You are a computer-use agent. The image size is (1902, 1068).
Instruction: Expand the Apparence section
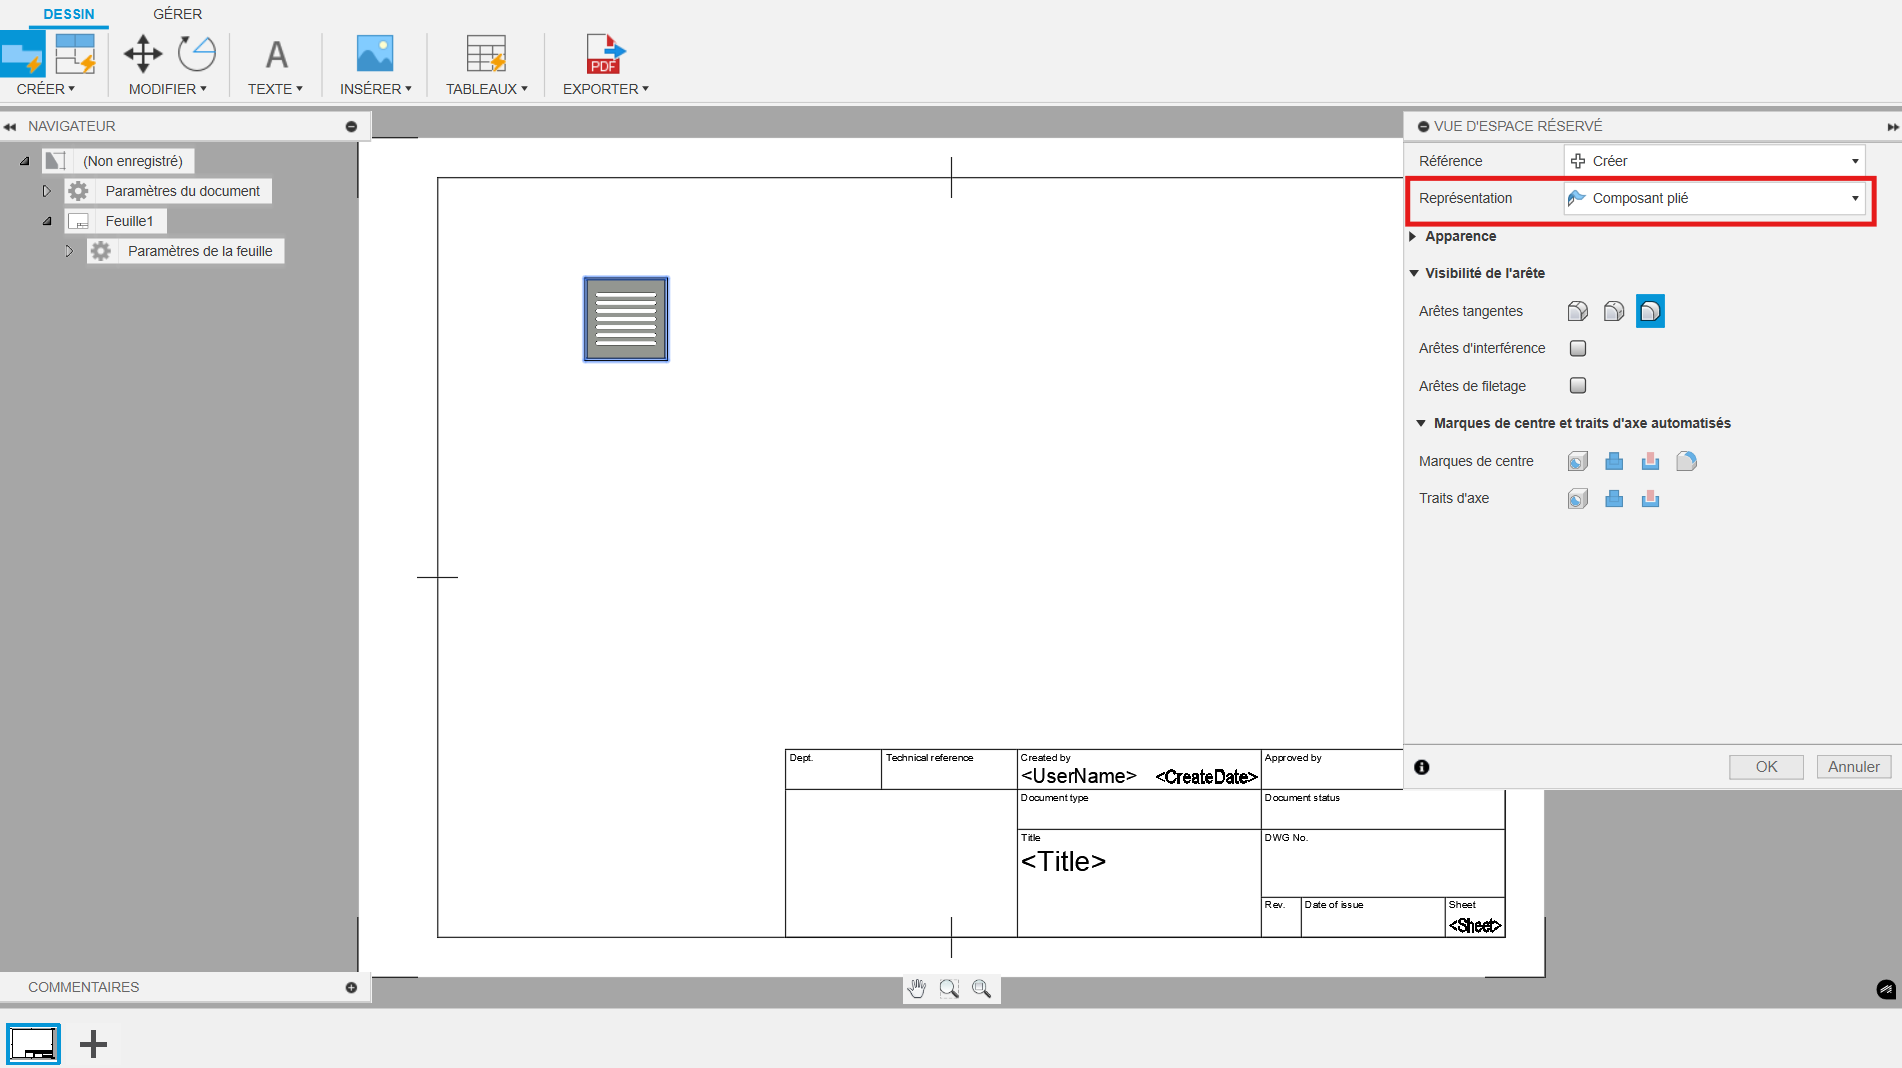pos(1460,236)
